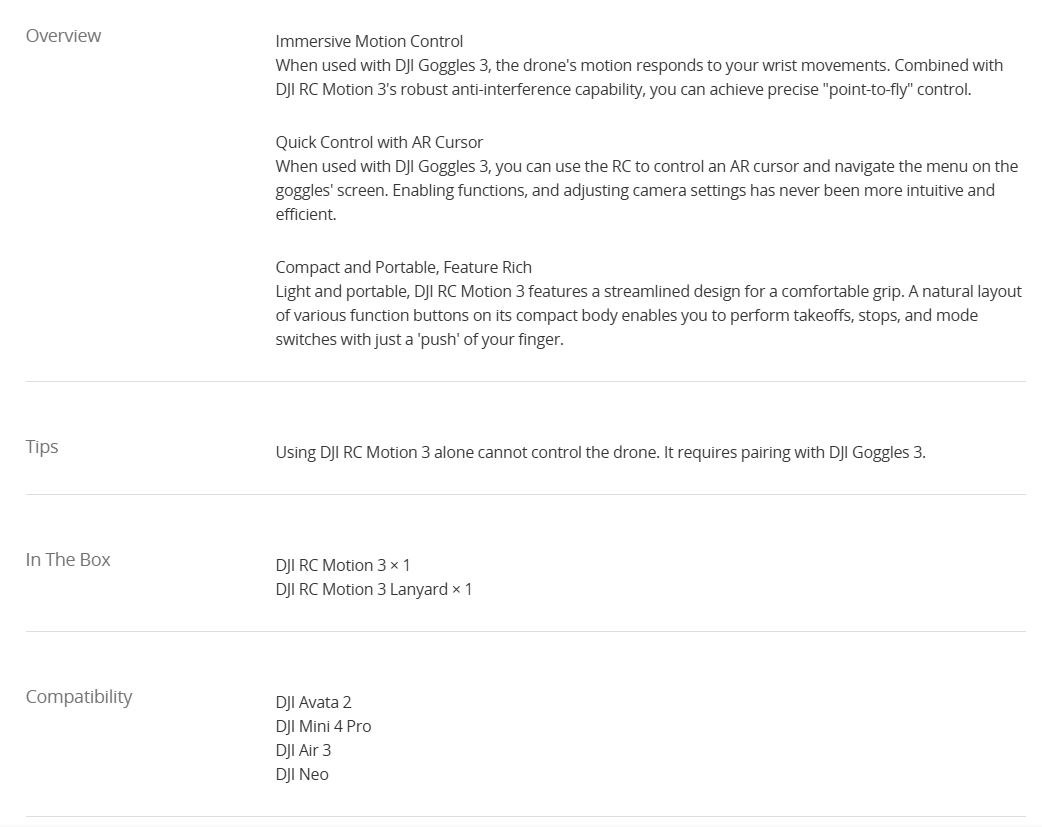Click the Compatibility section label
Viewport: 1042px width, 827px height.
click(79, 697)
